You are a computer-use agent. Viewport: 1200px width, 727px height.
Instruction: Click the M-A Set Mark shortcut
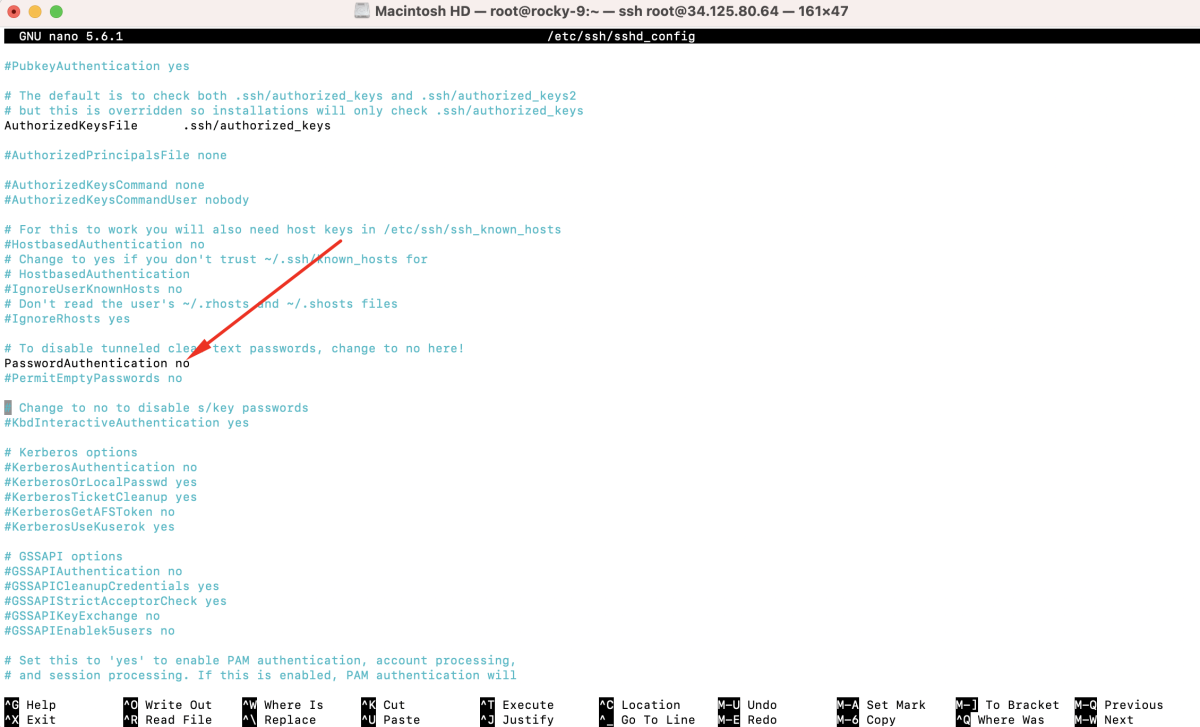tap(881, 705)
